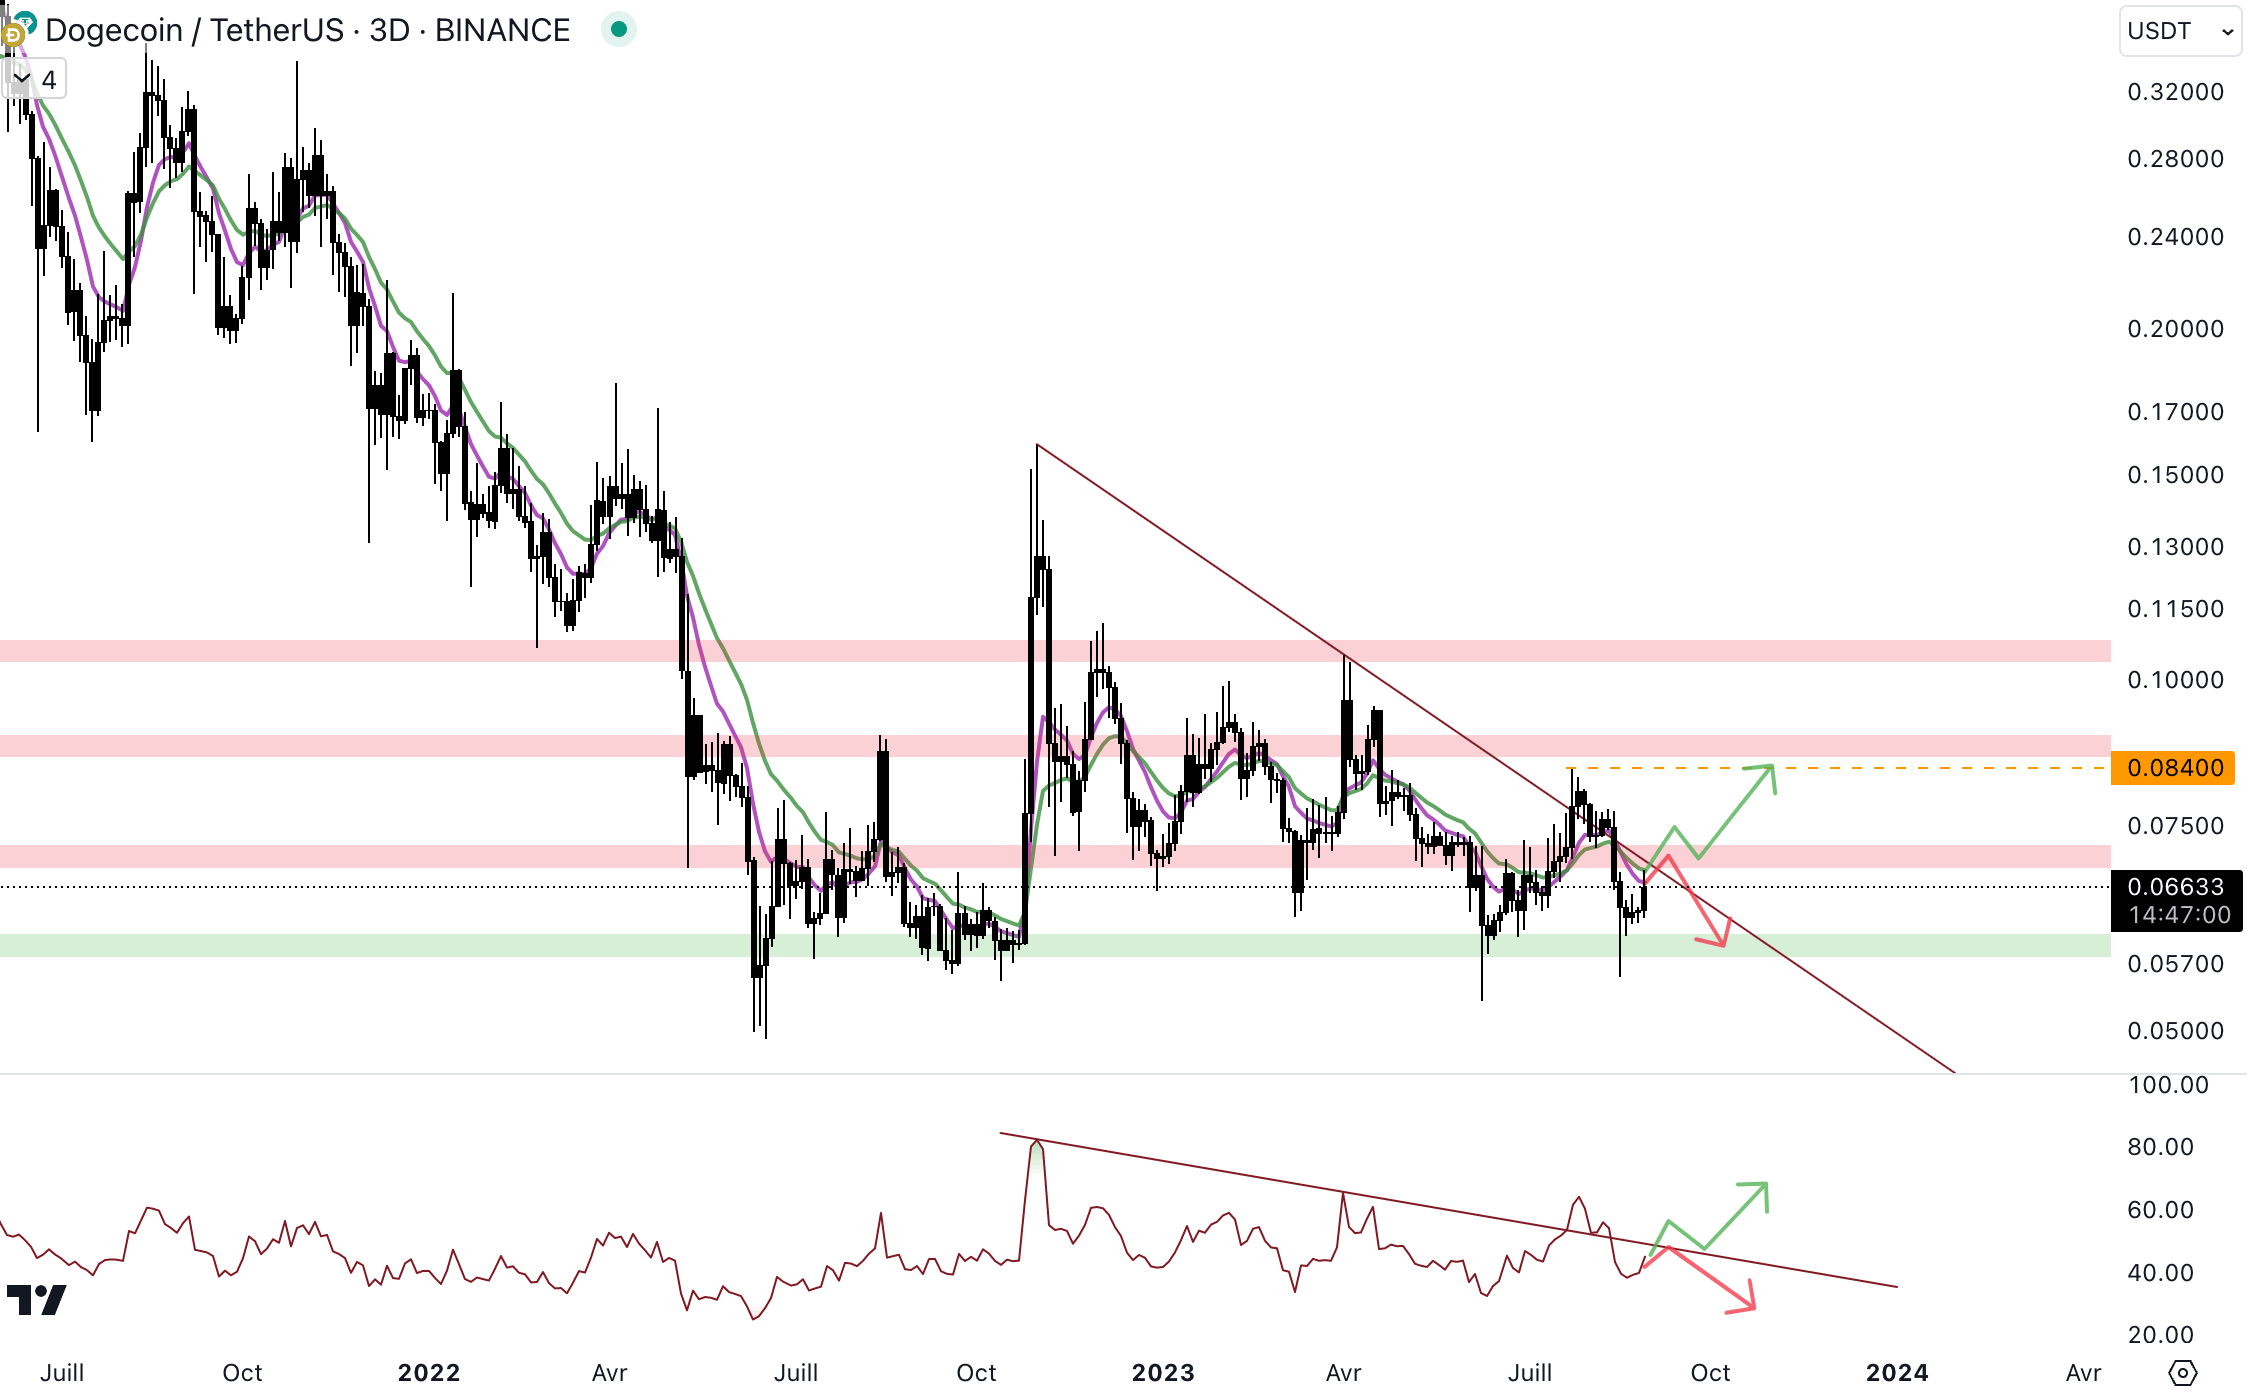
Task: Select the green upward arrow in the RSI pane
Action: click(x=1735, y=1217)
